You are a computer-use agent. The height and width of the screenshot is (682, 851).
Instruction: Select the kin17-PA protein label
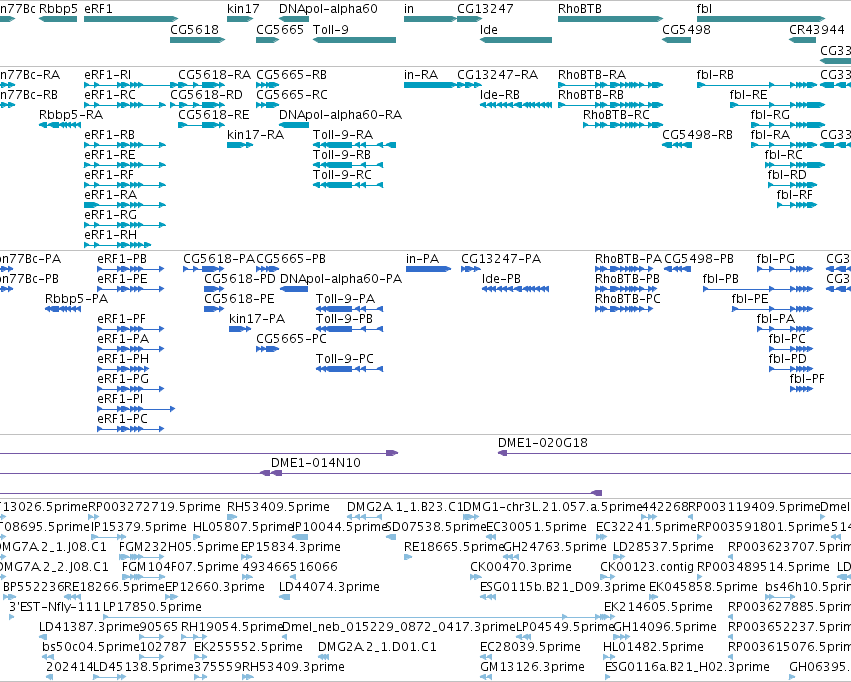(x=257, y=319)
